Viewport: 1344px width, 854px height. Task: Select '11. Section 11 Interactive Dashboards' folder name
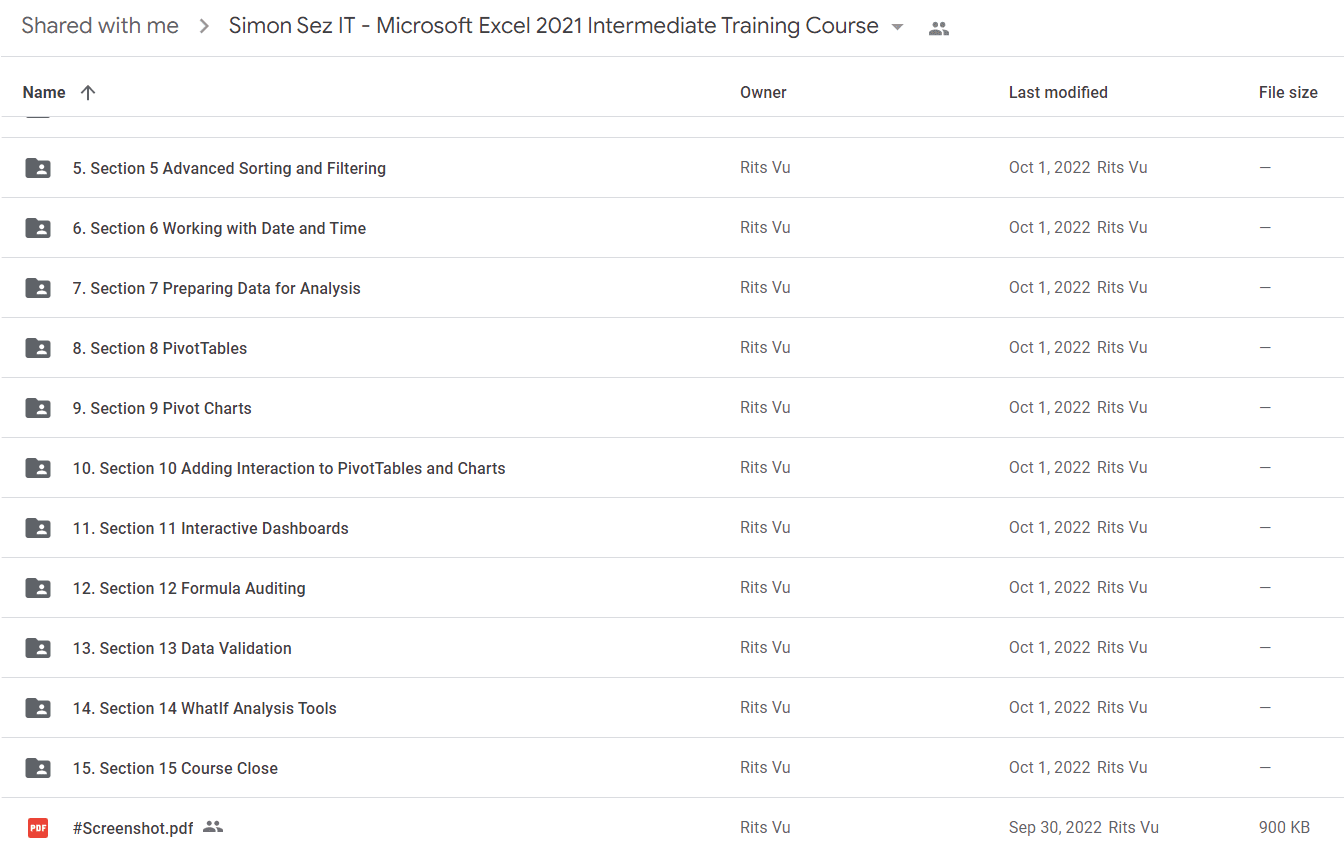[x=211, y=528]
